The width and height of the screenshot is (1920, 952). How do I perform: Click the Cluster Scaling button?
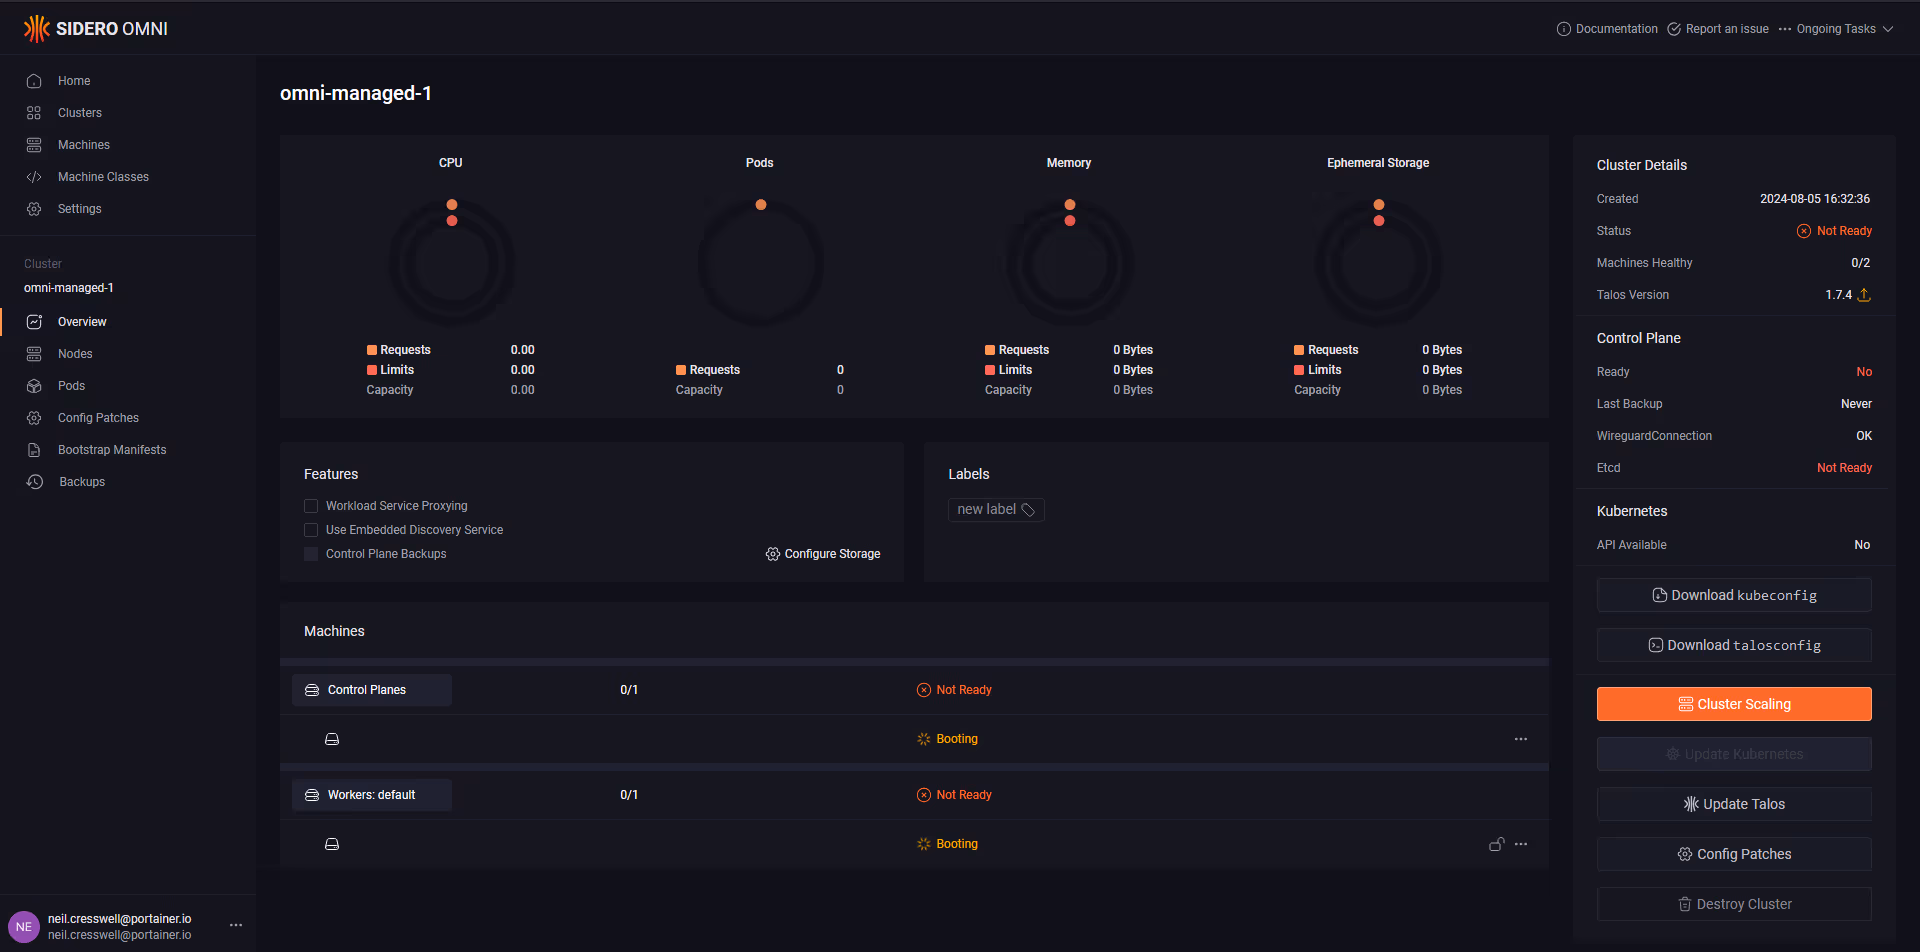(x=1734, y=704)
